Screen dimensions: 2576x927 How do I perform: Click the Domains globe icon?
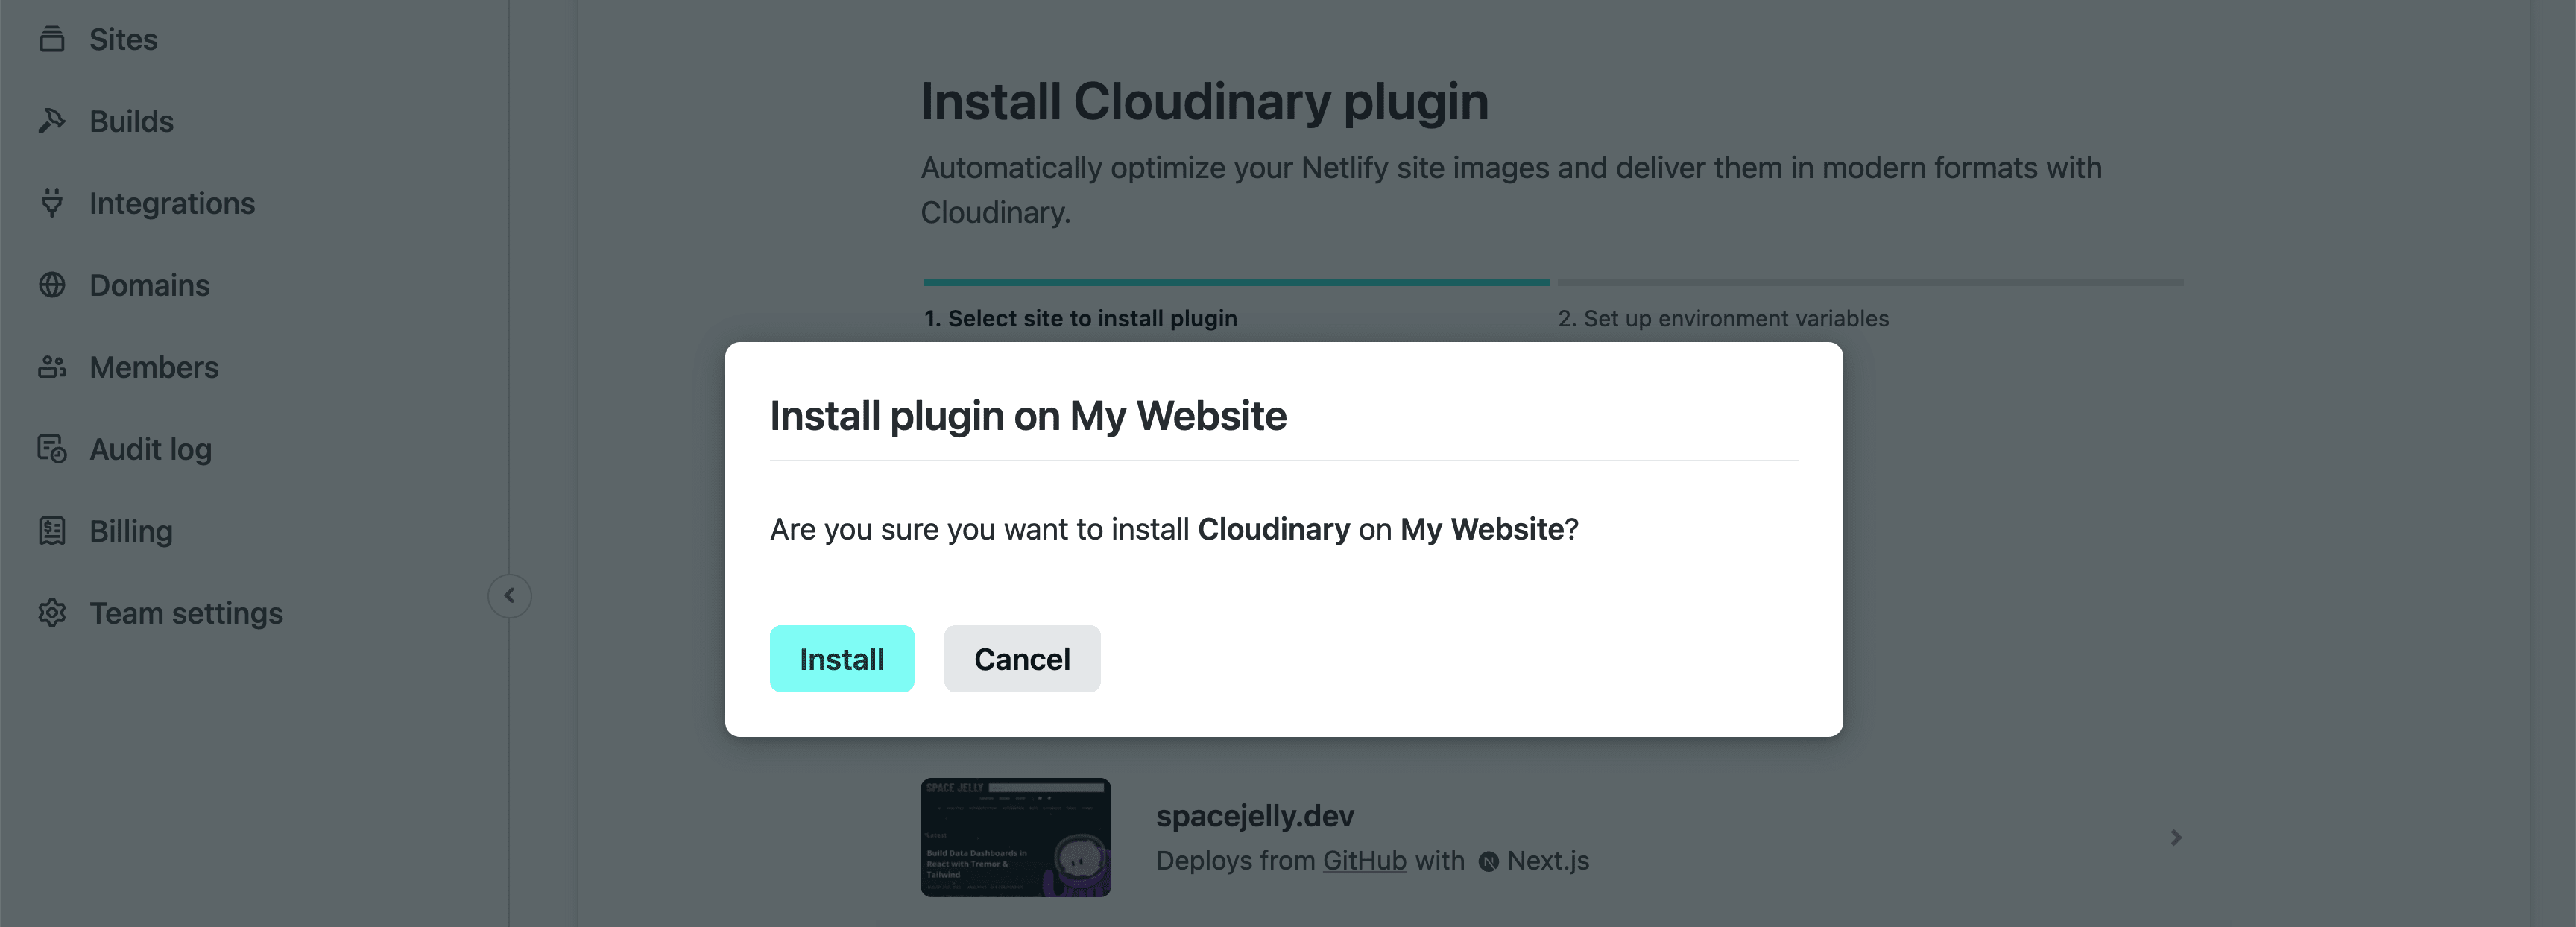pyautogui.click(x=52, y=285)
